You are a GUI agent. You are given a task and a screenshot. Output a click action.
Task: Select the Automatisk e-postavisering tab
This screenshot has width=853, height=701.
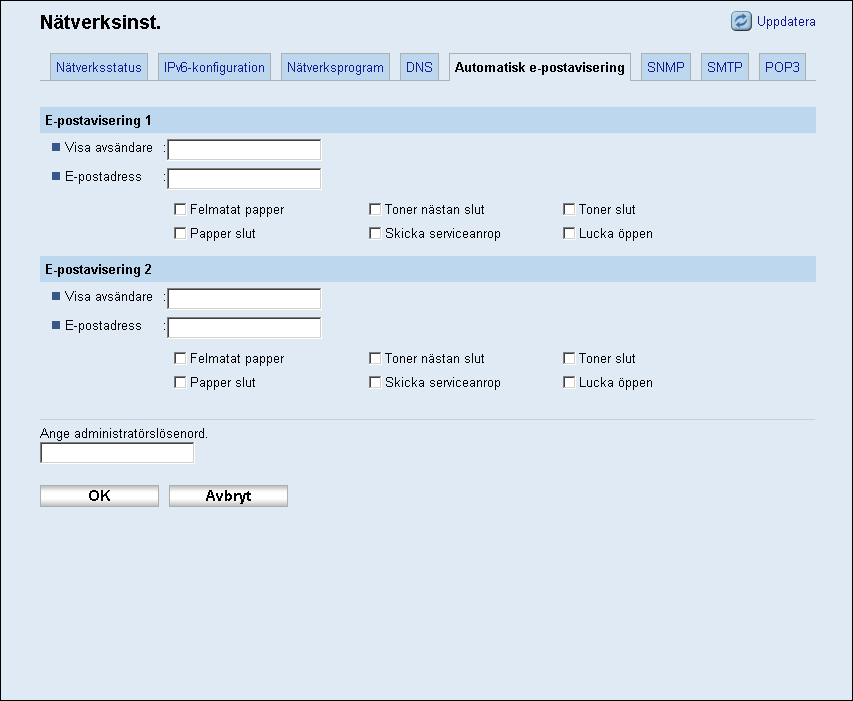pyautogui.click(x=540, y=67)
